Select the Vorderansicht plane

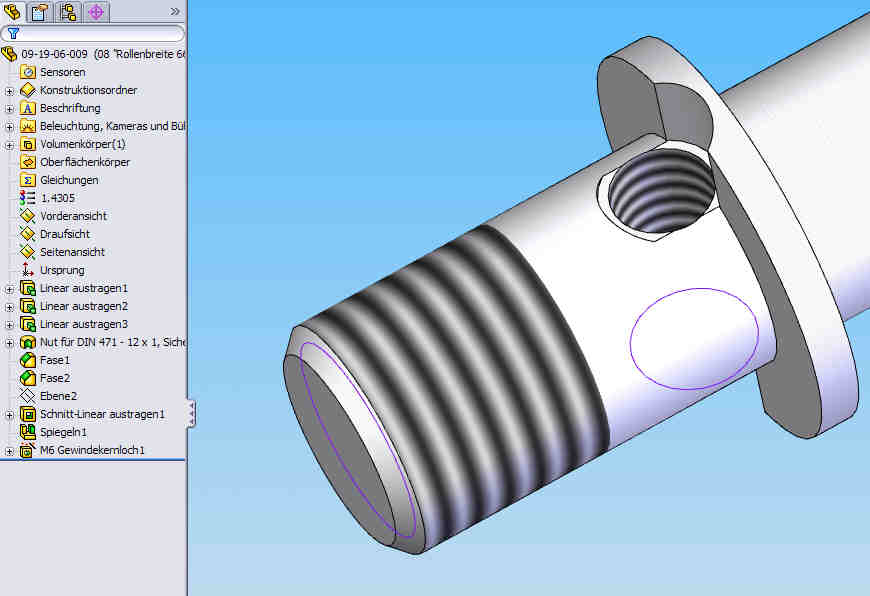73,216
